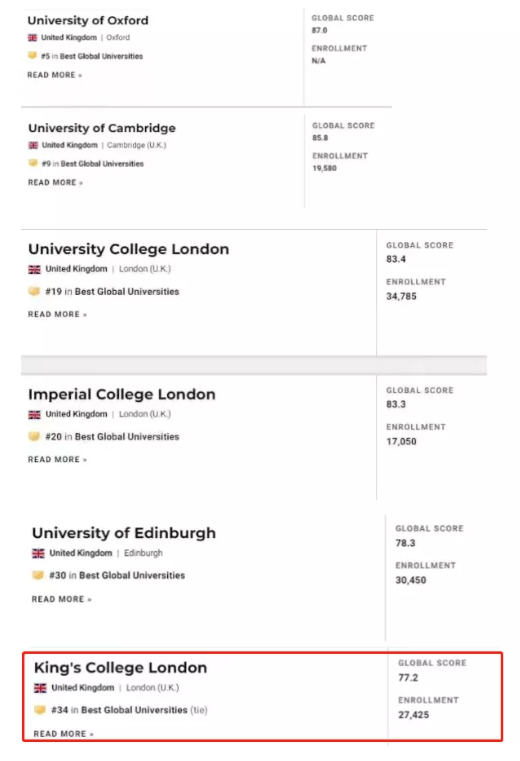The image size is (520, 761).
Task: Click the UK flag under Imperial College London
Action: pos(34,414)
